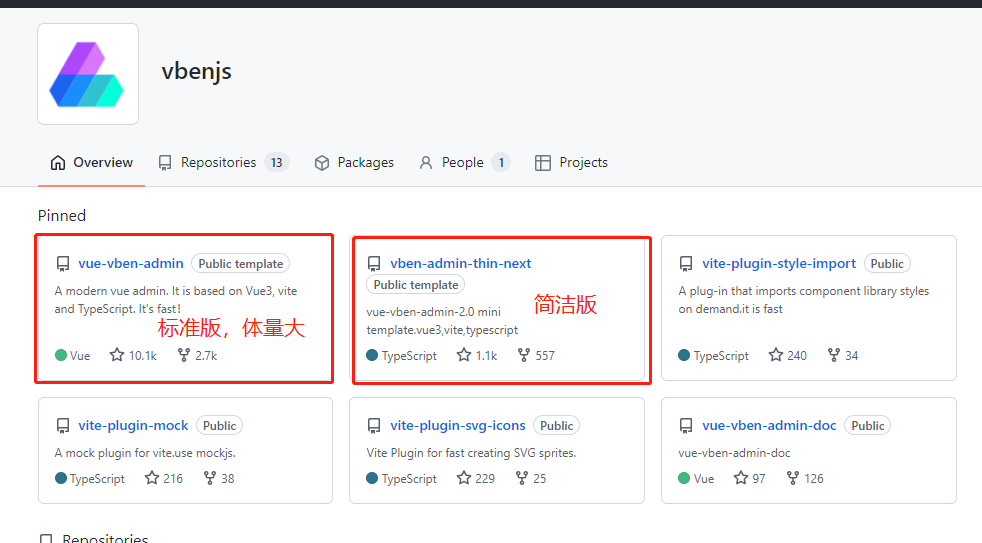Click TypeScript language dot in vben-admin-thin-next card
Viewport: 982px width, 543px height.
point(372,355)
